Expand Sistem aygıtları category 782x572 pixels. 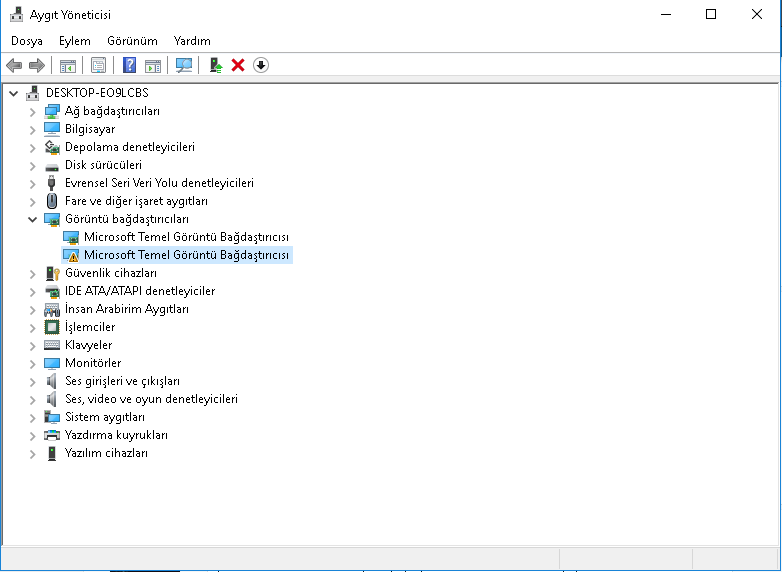[32, 417]
